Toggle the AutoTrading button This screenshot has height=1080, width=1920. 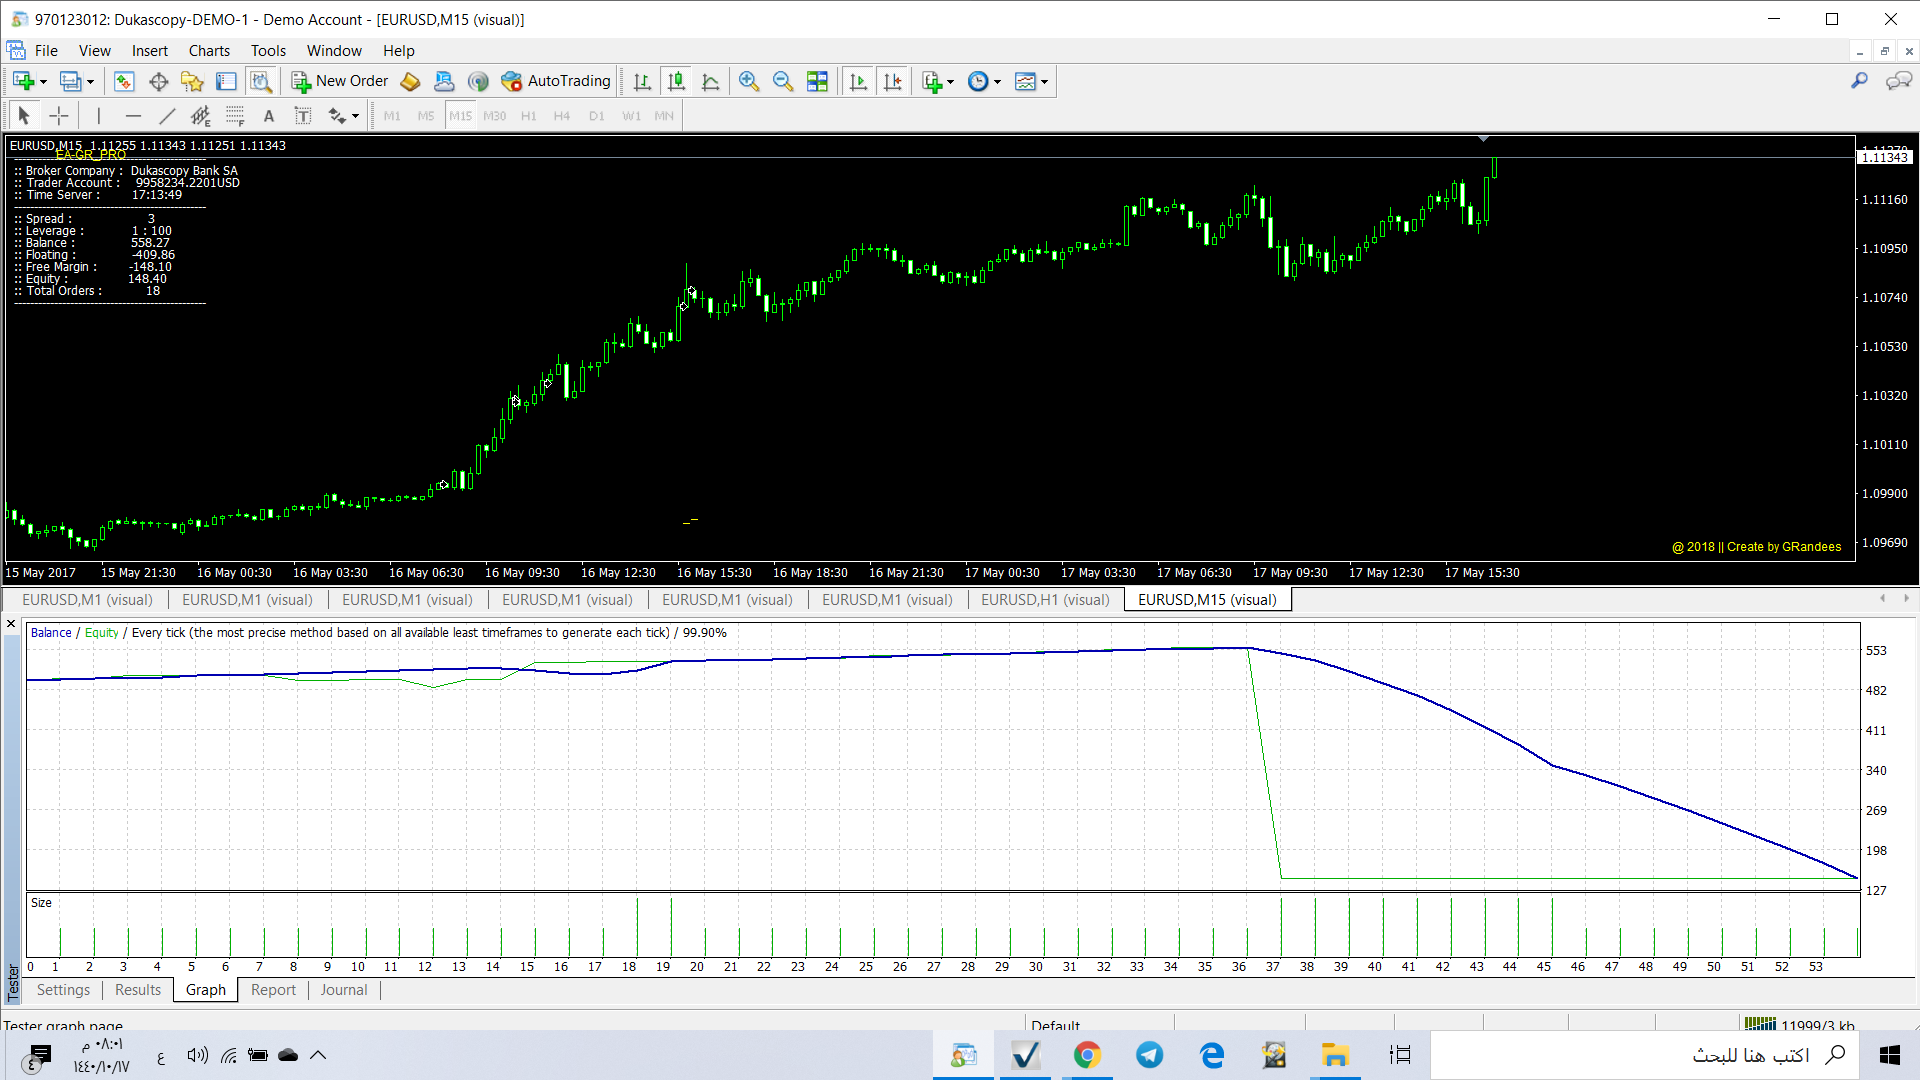point(556,81)
